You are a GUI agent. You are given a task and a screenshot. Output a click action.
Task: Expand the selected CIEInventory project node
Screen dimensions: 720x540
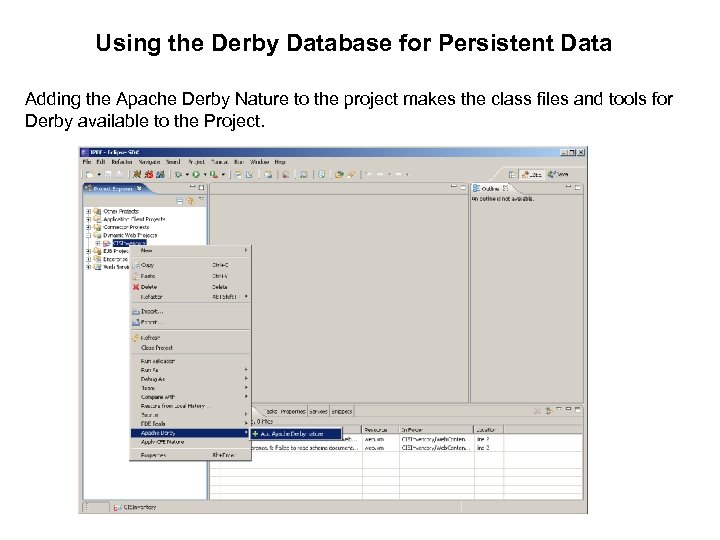(x=97, y=243)
